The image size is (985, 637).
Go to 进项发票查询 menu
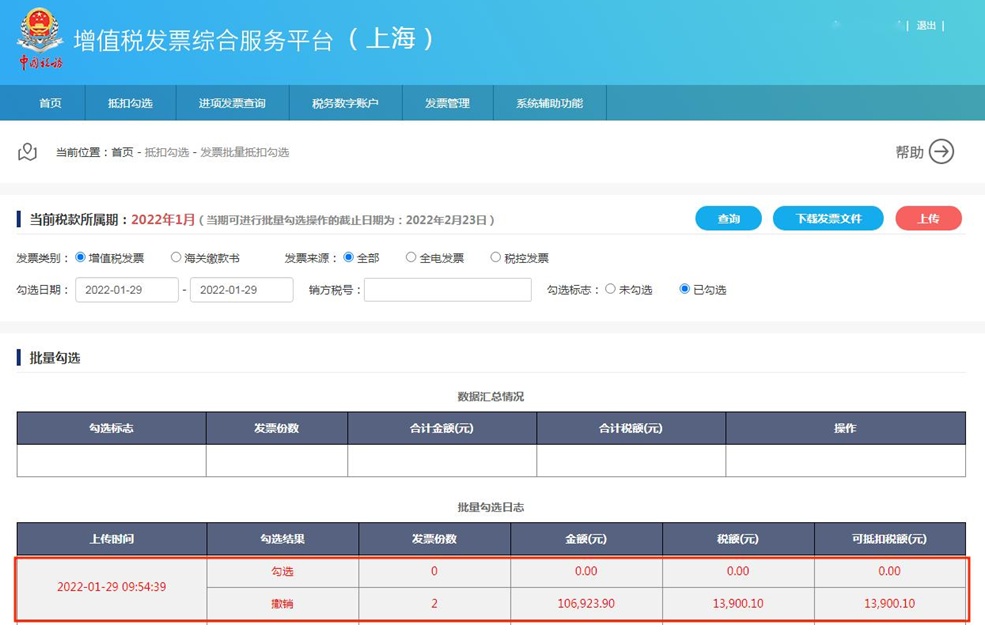232,103
